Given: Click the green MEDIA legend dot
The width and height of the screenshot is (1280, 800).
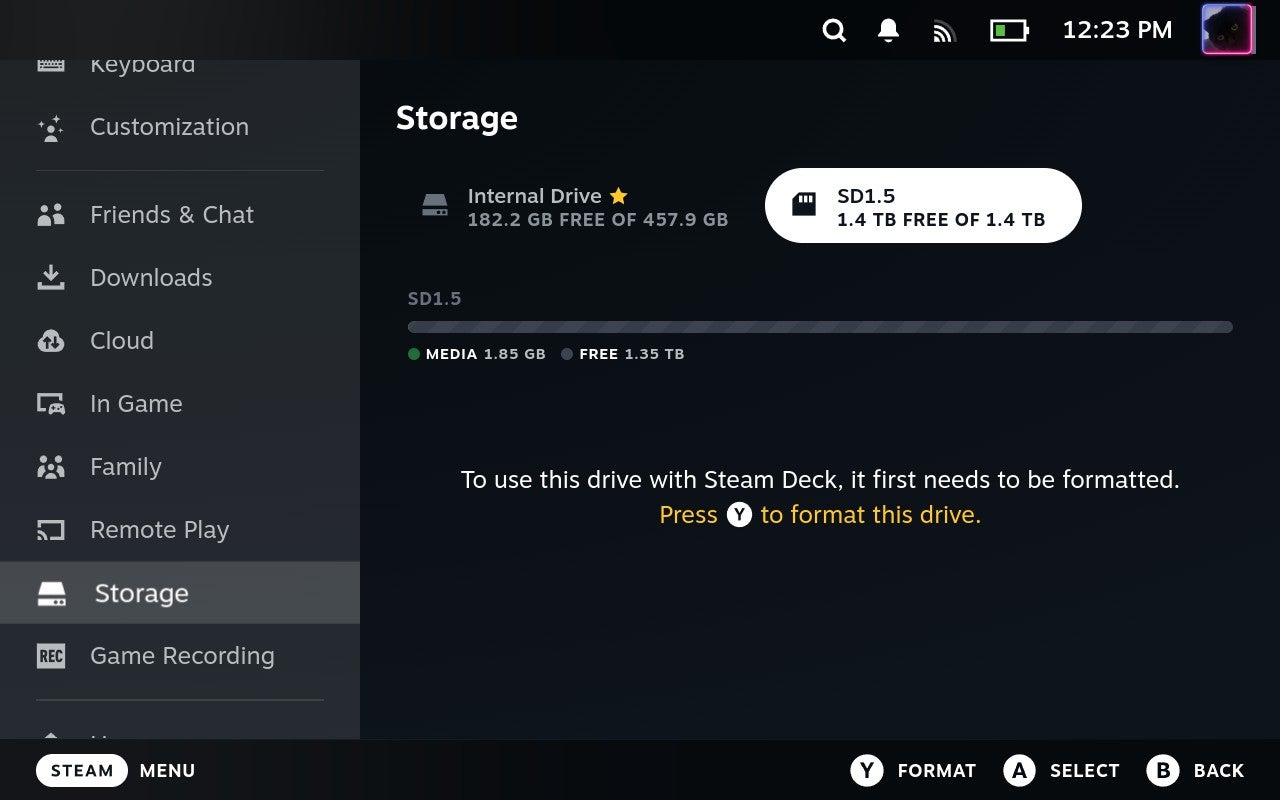Looking at the screenshot, I should 413,354.
